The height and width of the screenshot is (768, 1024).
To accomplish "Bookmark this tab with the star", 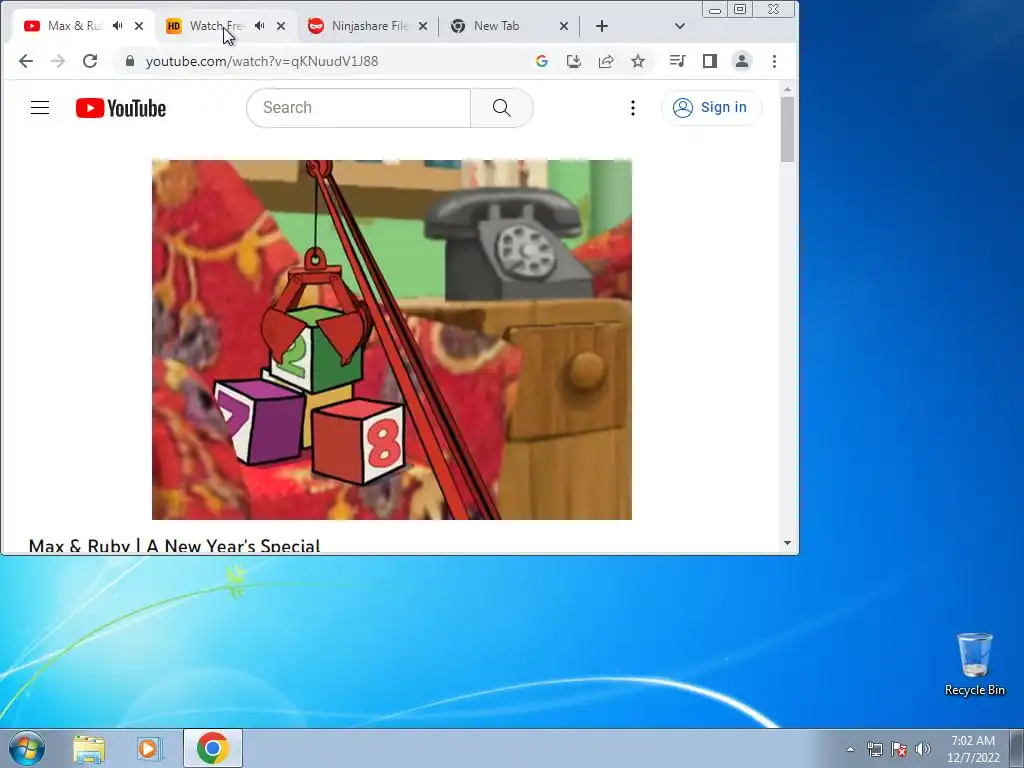I will point(638,61).
